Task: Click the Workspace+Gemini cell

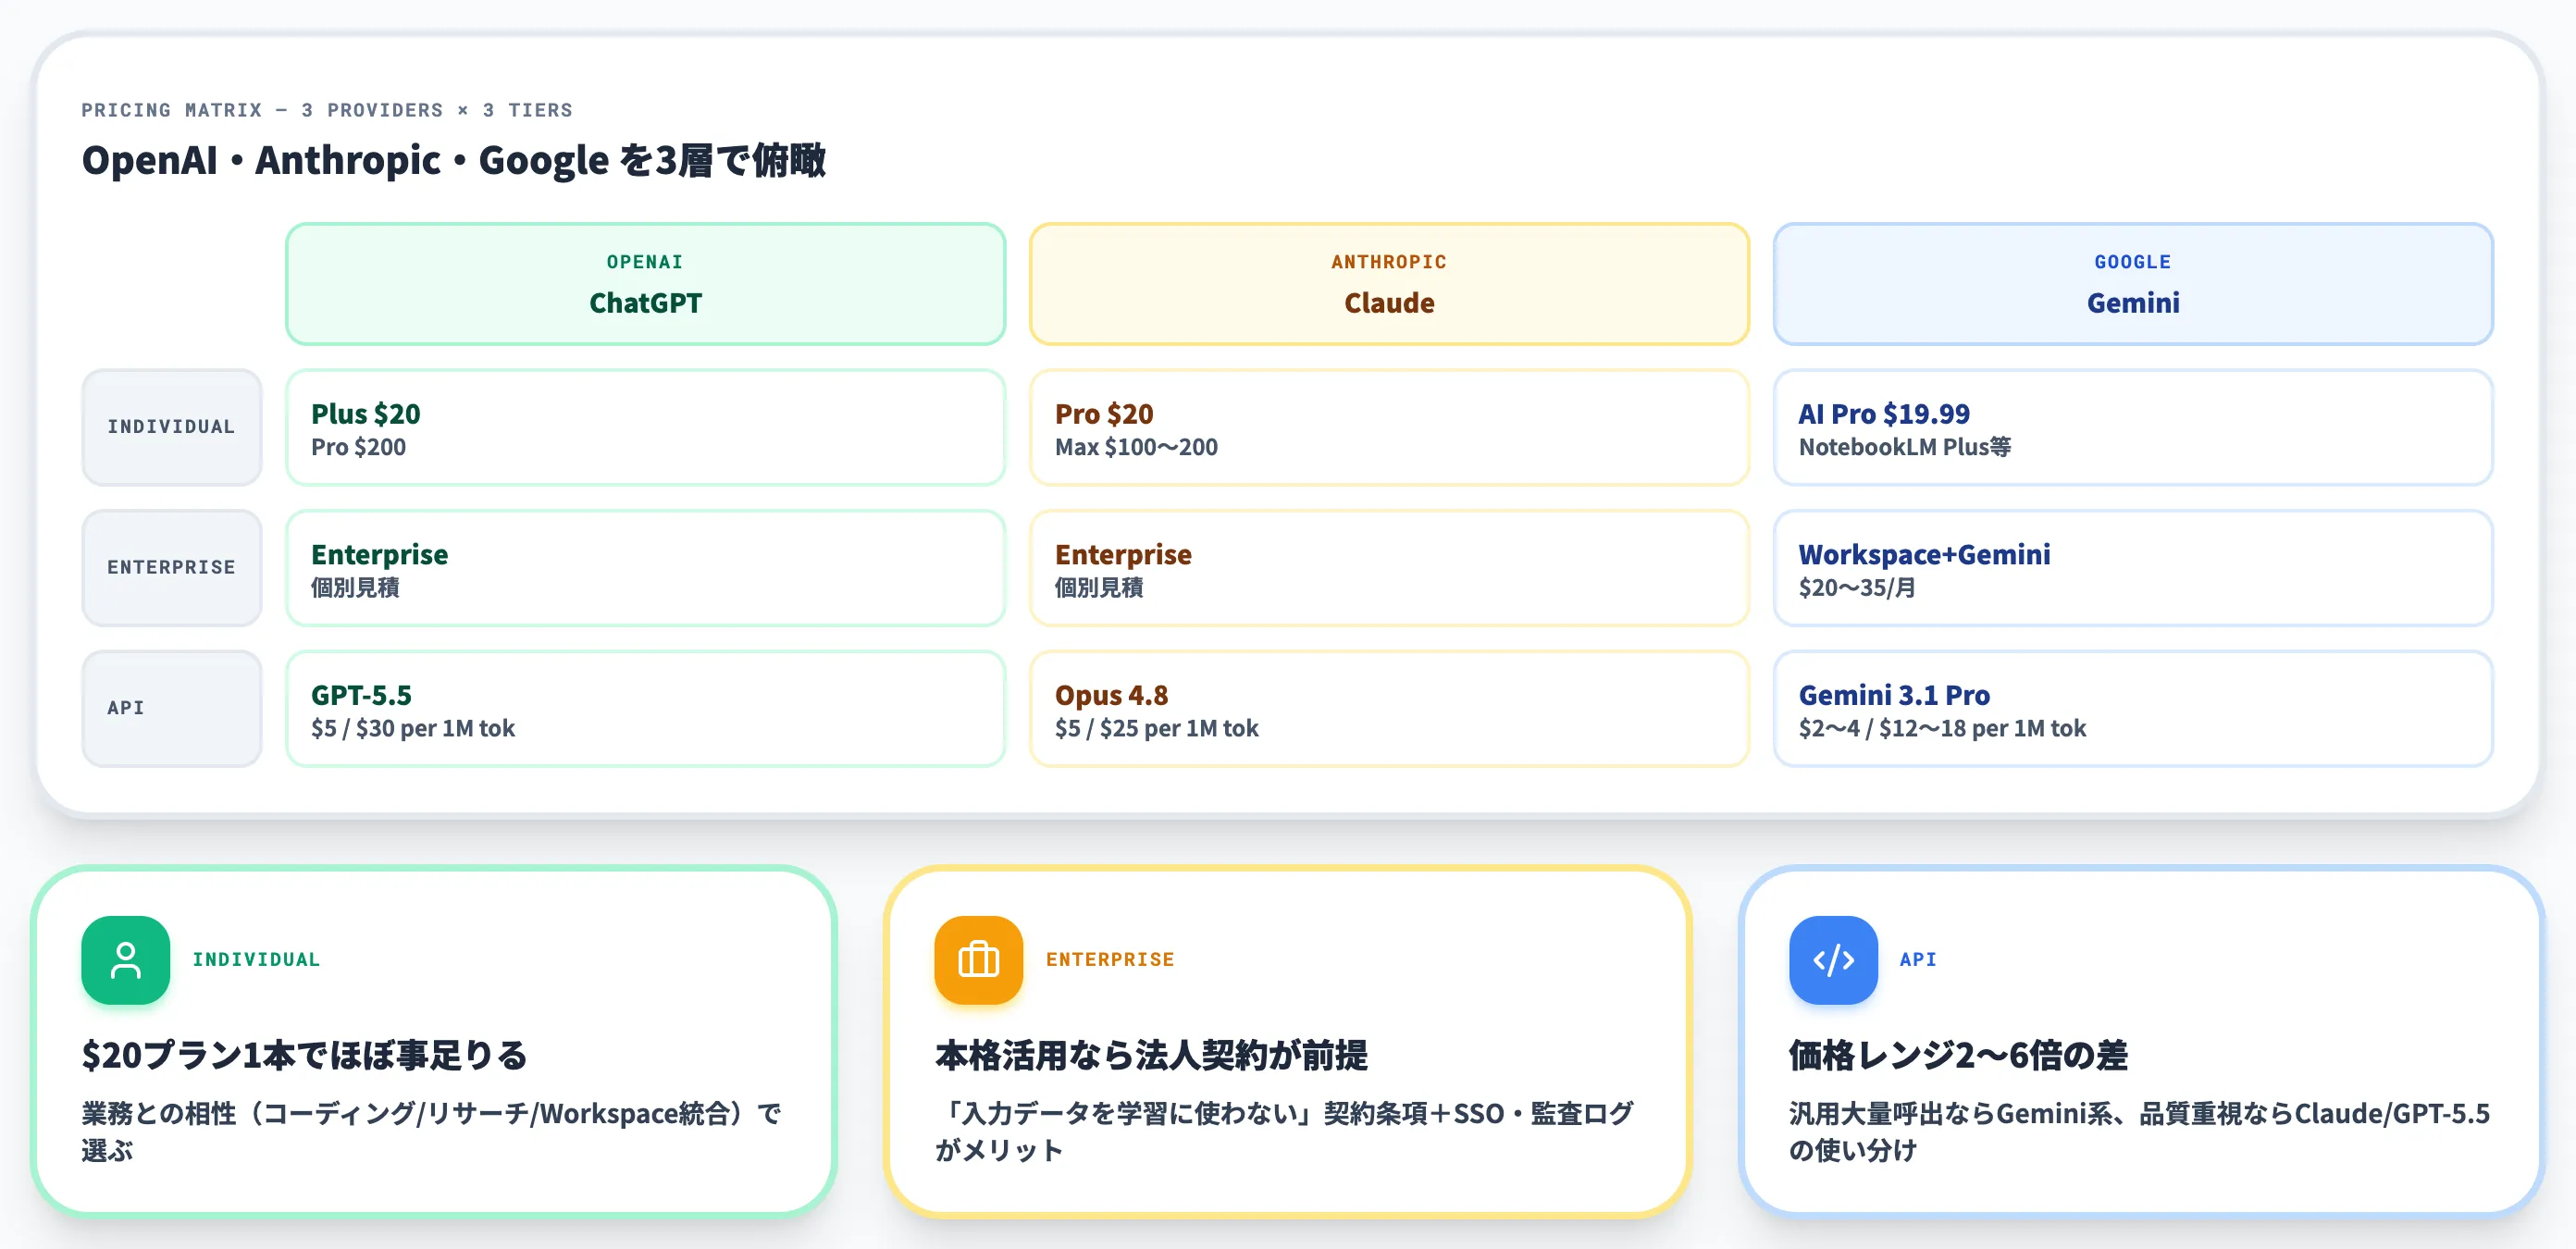Action: (2133, 568)
